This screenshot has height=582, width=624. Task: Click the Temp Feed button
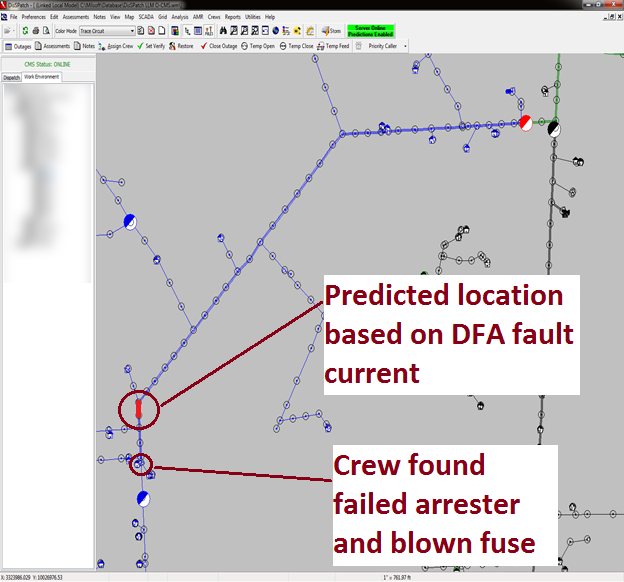click(x=333, y=46)
